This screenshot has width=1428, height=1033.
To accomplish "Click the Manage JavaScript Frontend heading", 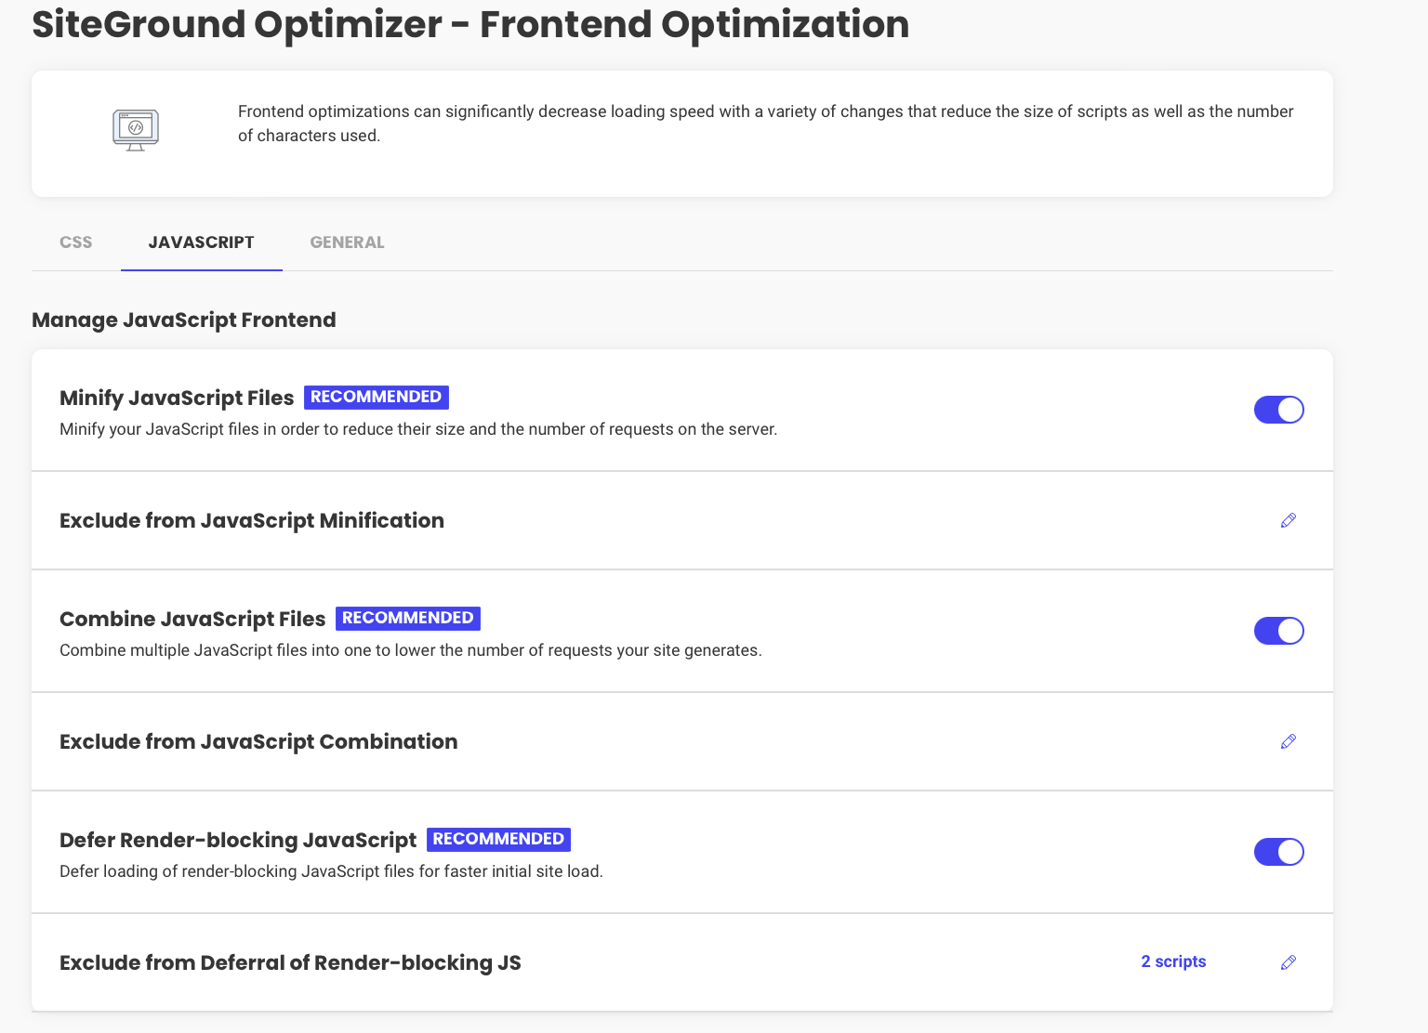I will 183,320.
